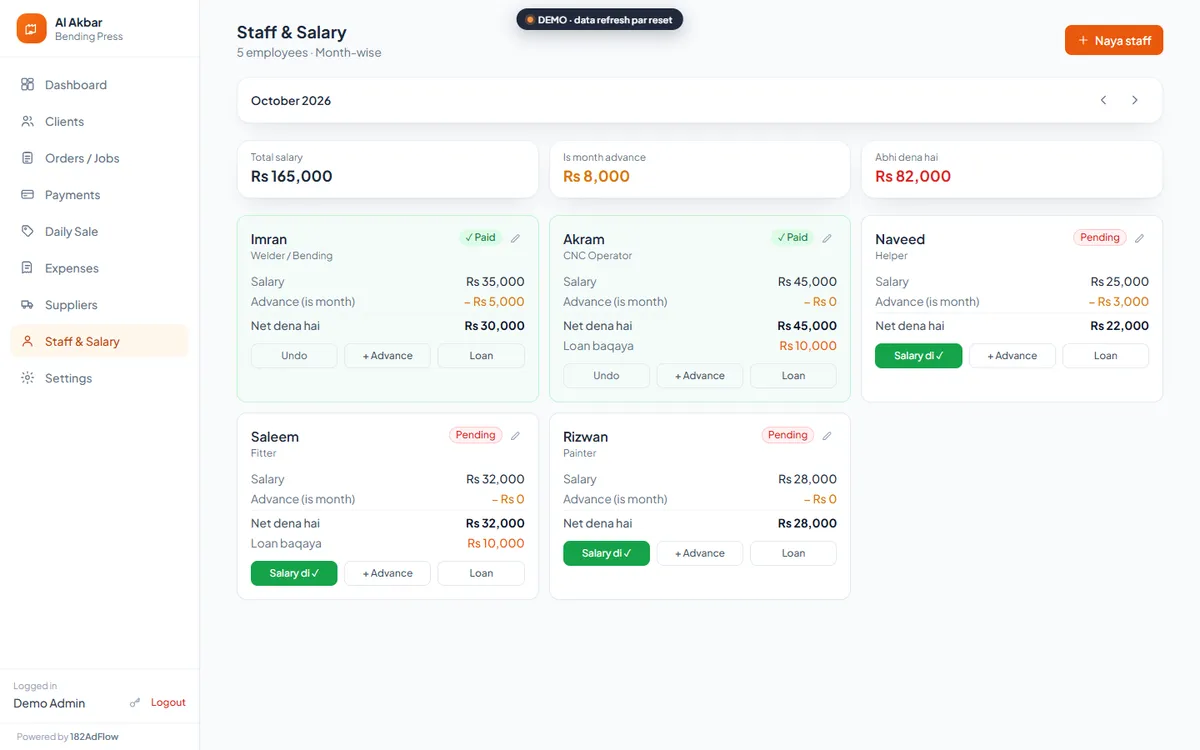Open Loan for Imran
Screen dimensions: 1200x750
[x=481, y=356]
